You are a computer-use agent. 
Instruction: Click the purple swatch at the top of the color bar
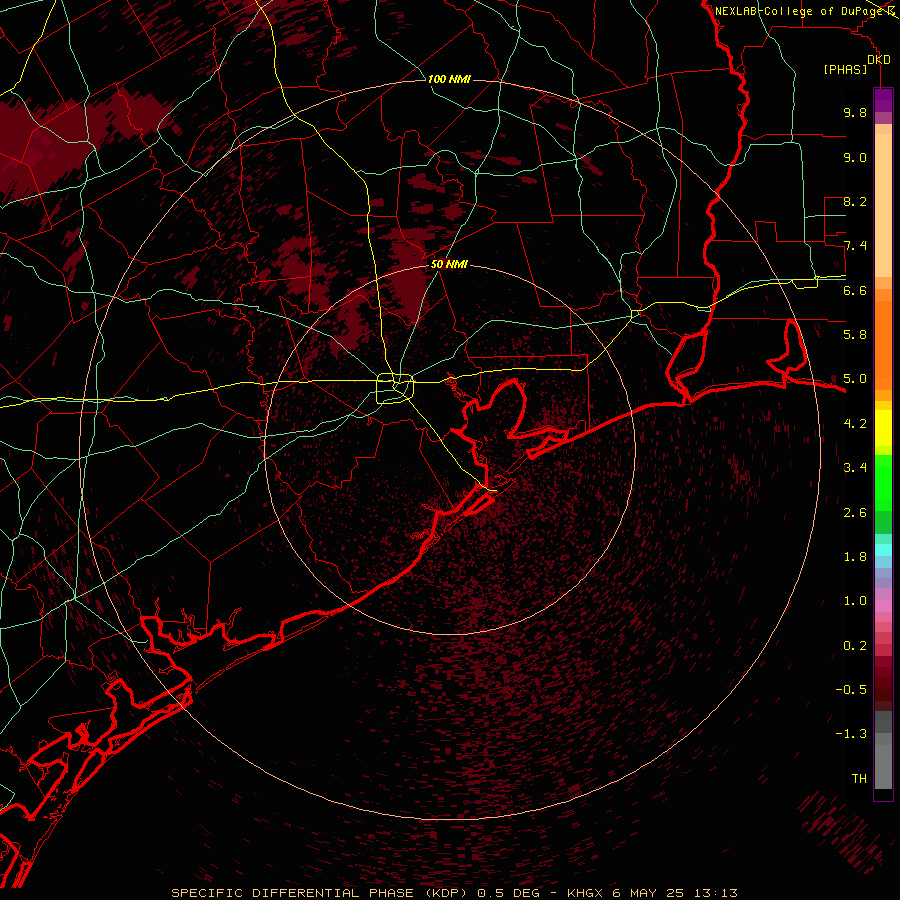click(883, 100)
